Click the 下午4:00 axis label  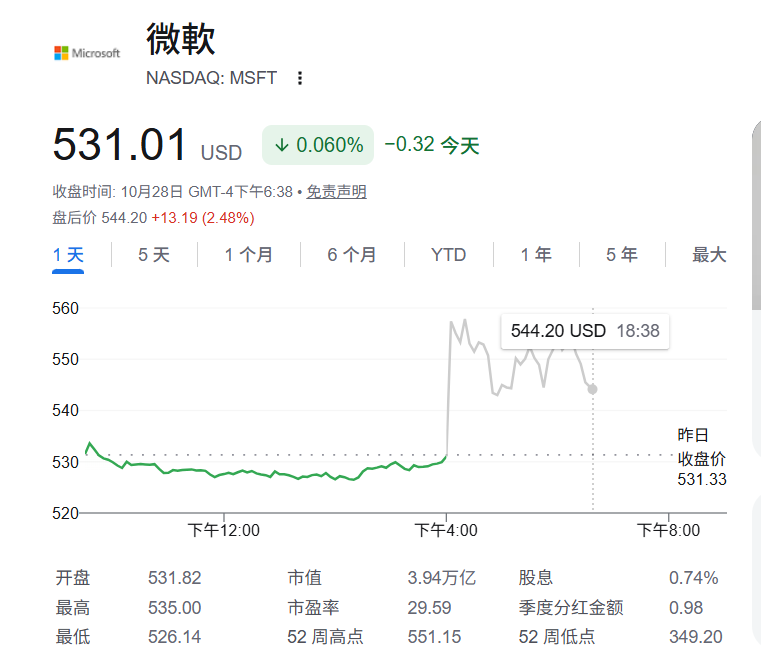click(x=446, y=530)
